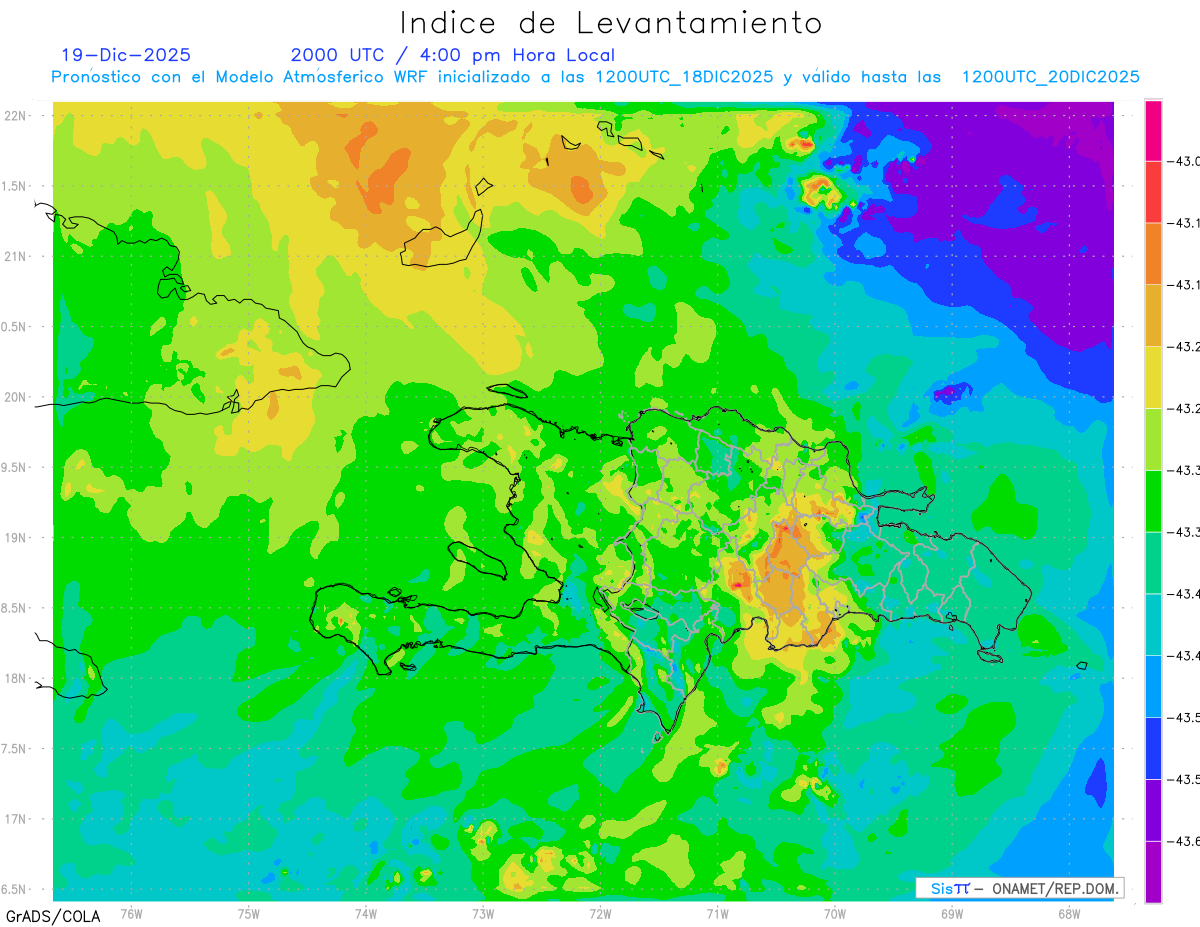Click the 71W longitude label
1200x927 pixels.
coord(717,913)
